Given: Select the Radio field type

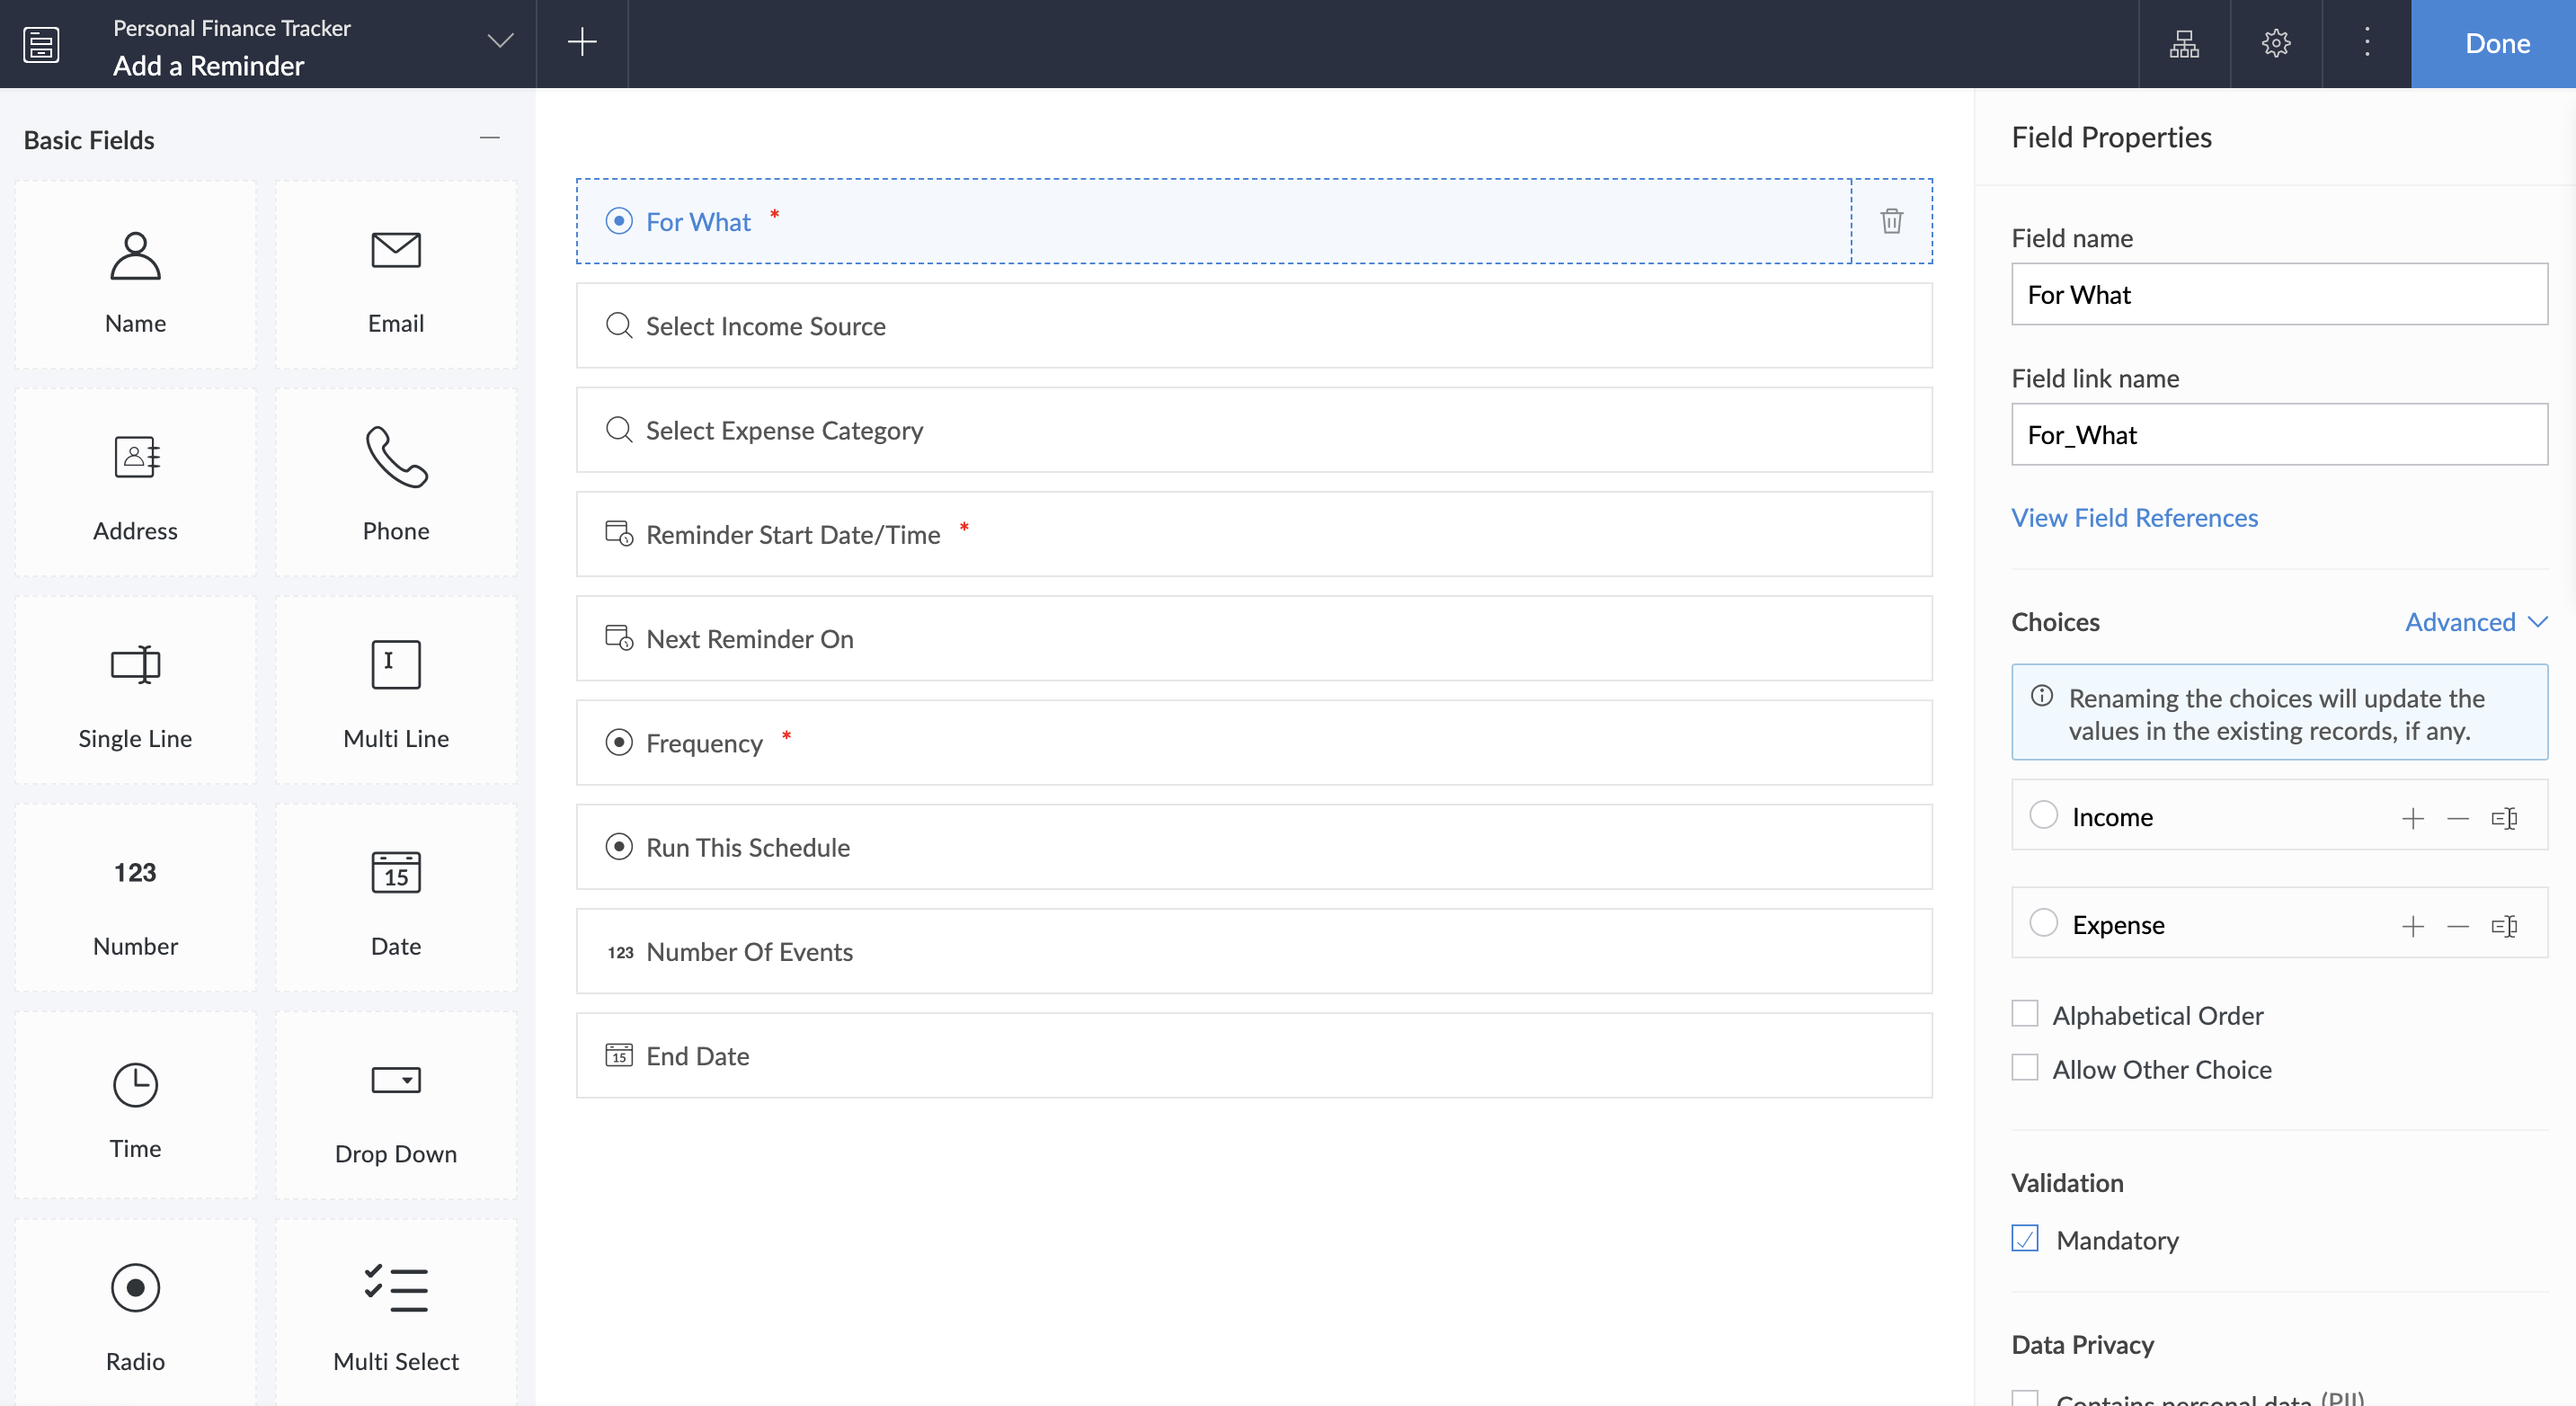Looking at the screenshot, I should [x=135, y=1311].
